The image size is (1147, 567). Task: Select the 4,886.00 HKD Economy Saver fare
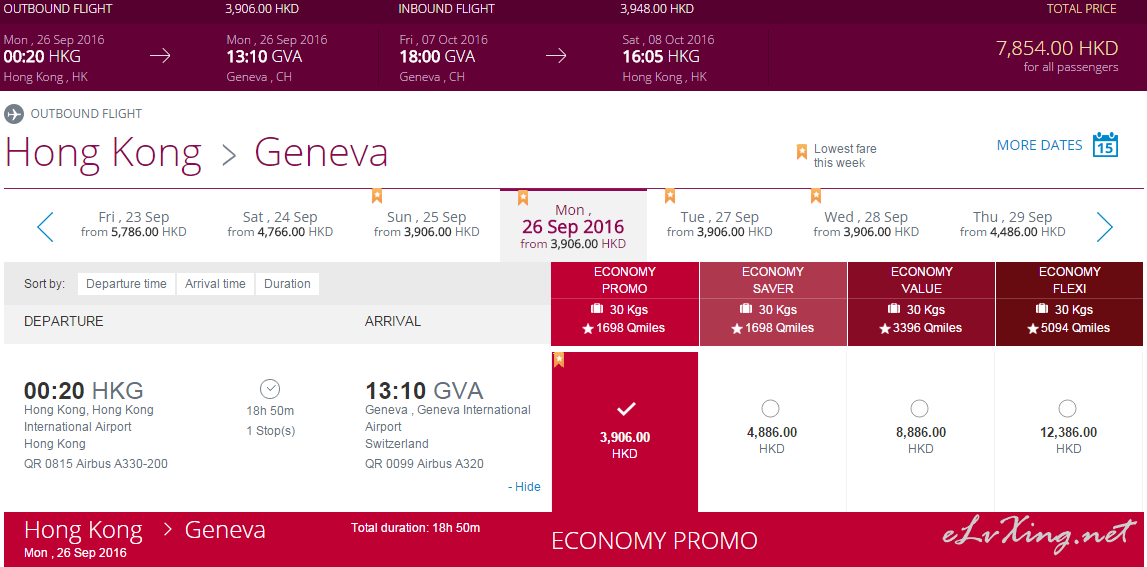[770, 408]
